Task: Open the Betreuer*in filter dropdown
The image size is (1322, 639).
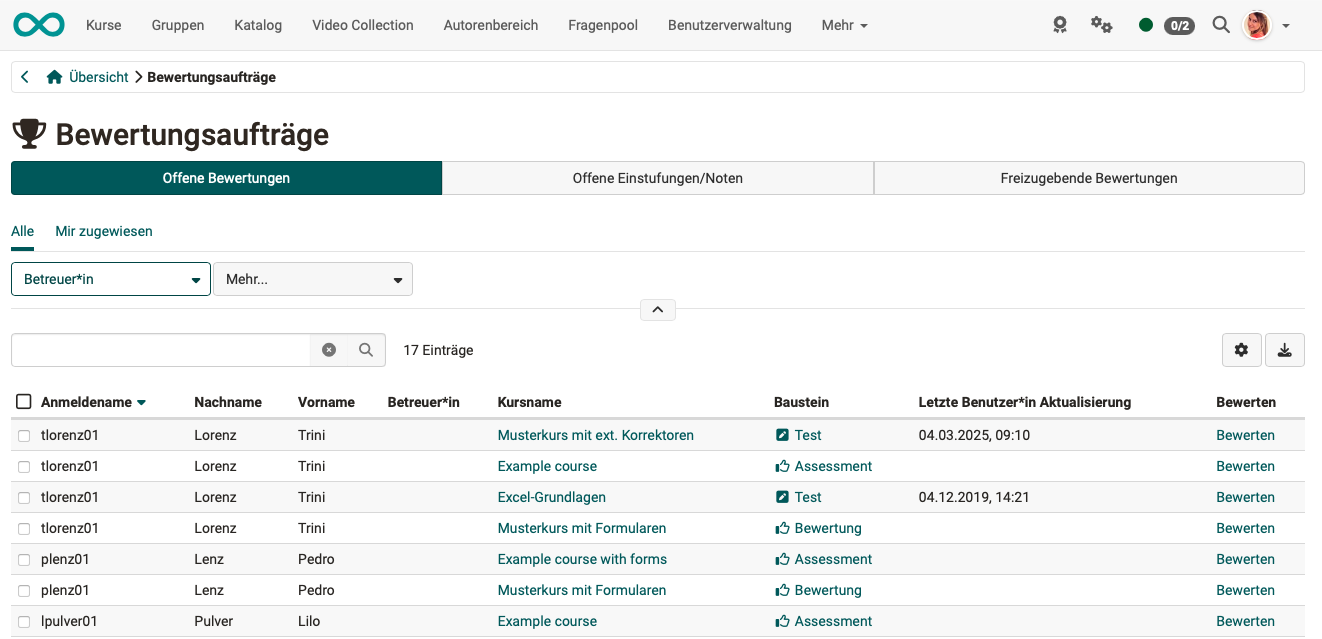Action: pos(110,279)
